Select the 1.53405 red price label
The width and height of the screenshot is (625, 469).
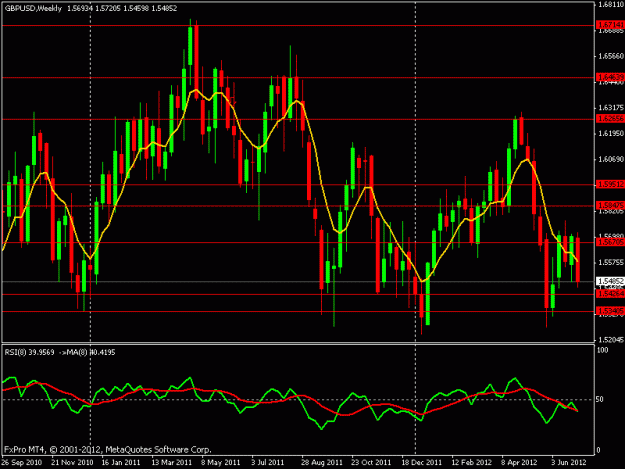(611, 310)
